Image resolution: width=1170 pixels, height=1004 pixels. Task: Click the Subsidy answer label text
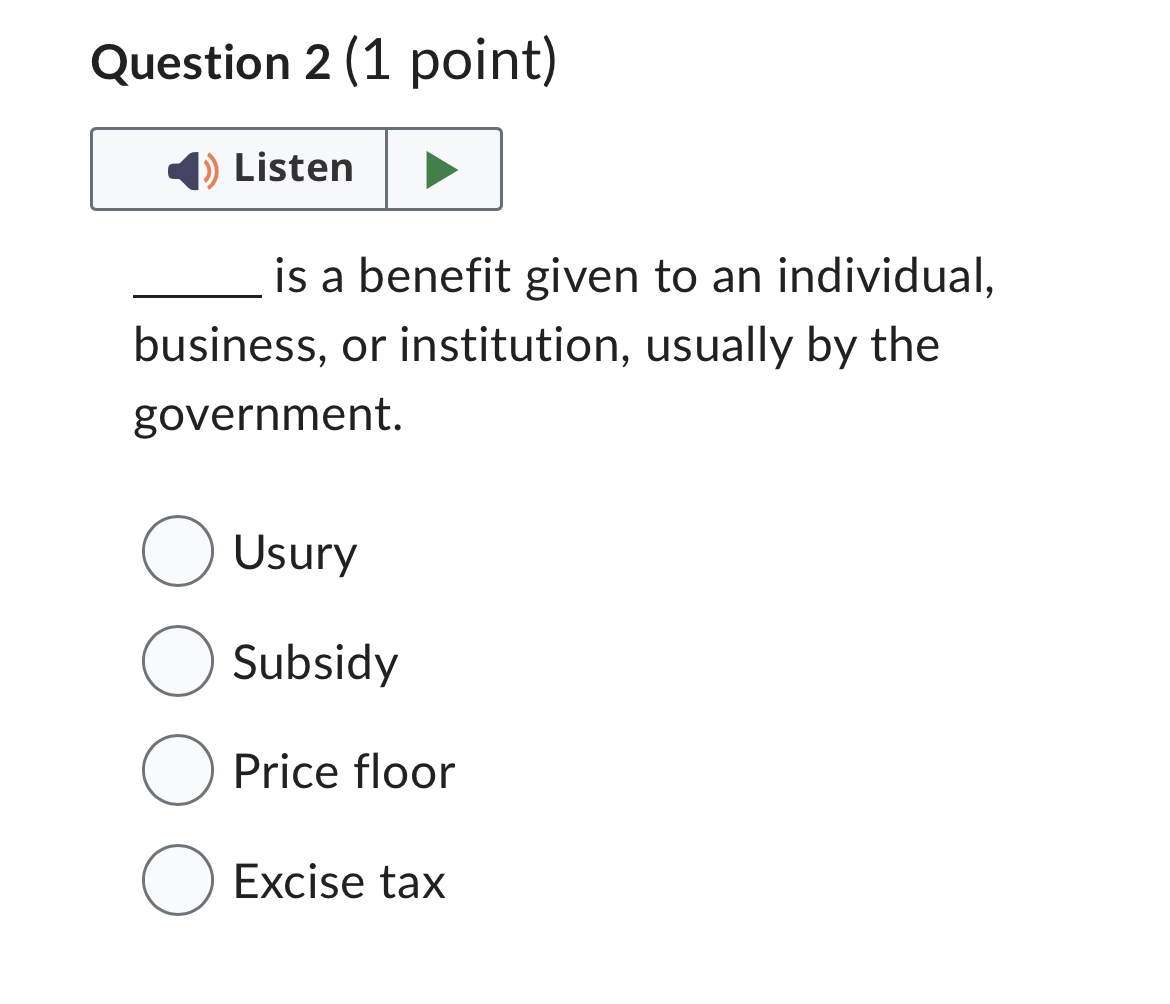[x=314, y=663]
